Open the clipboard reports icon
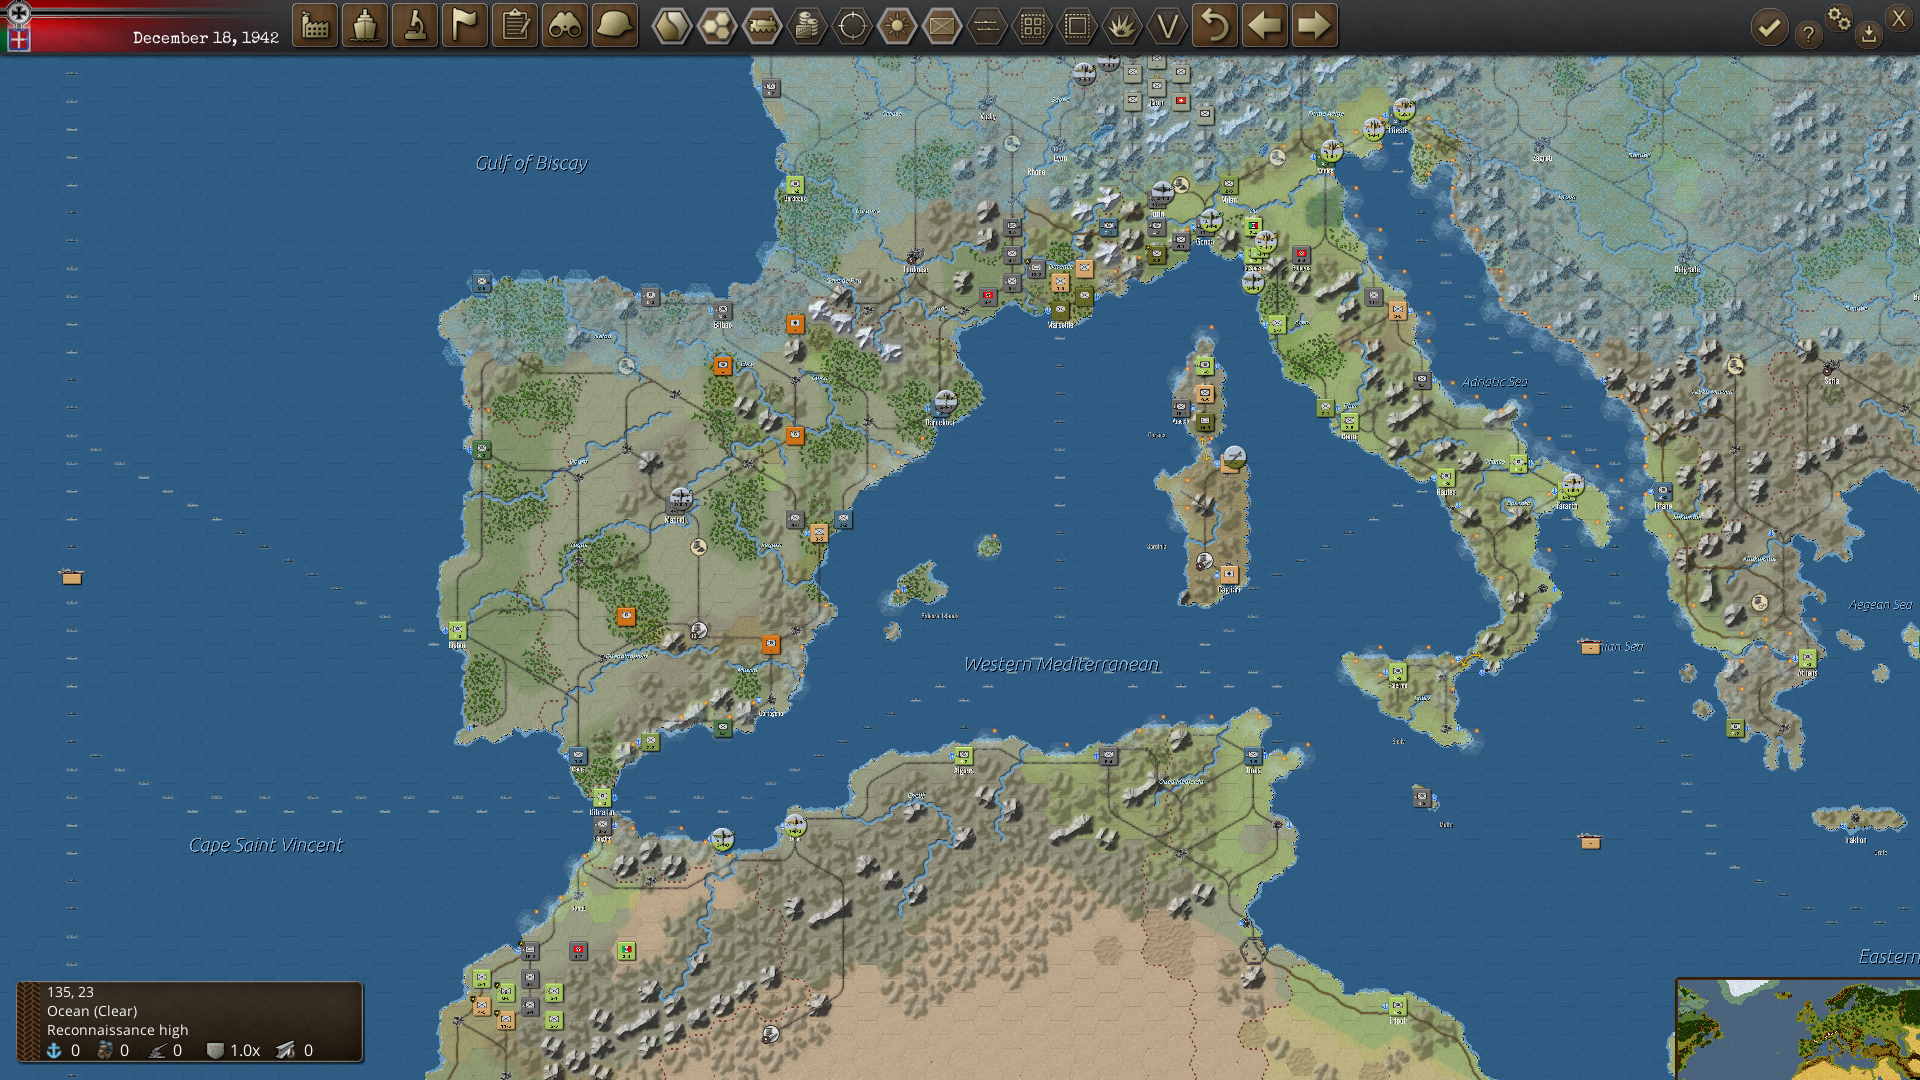Image resolution: width=1920 pixels, height=1080 pixels. (515, 26)
